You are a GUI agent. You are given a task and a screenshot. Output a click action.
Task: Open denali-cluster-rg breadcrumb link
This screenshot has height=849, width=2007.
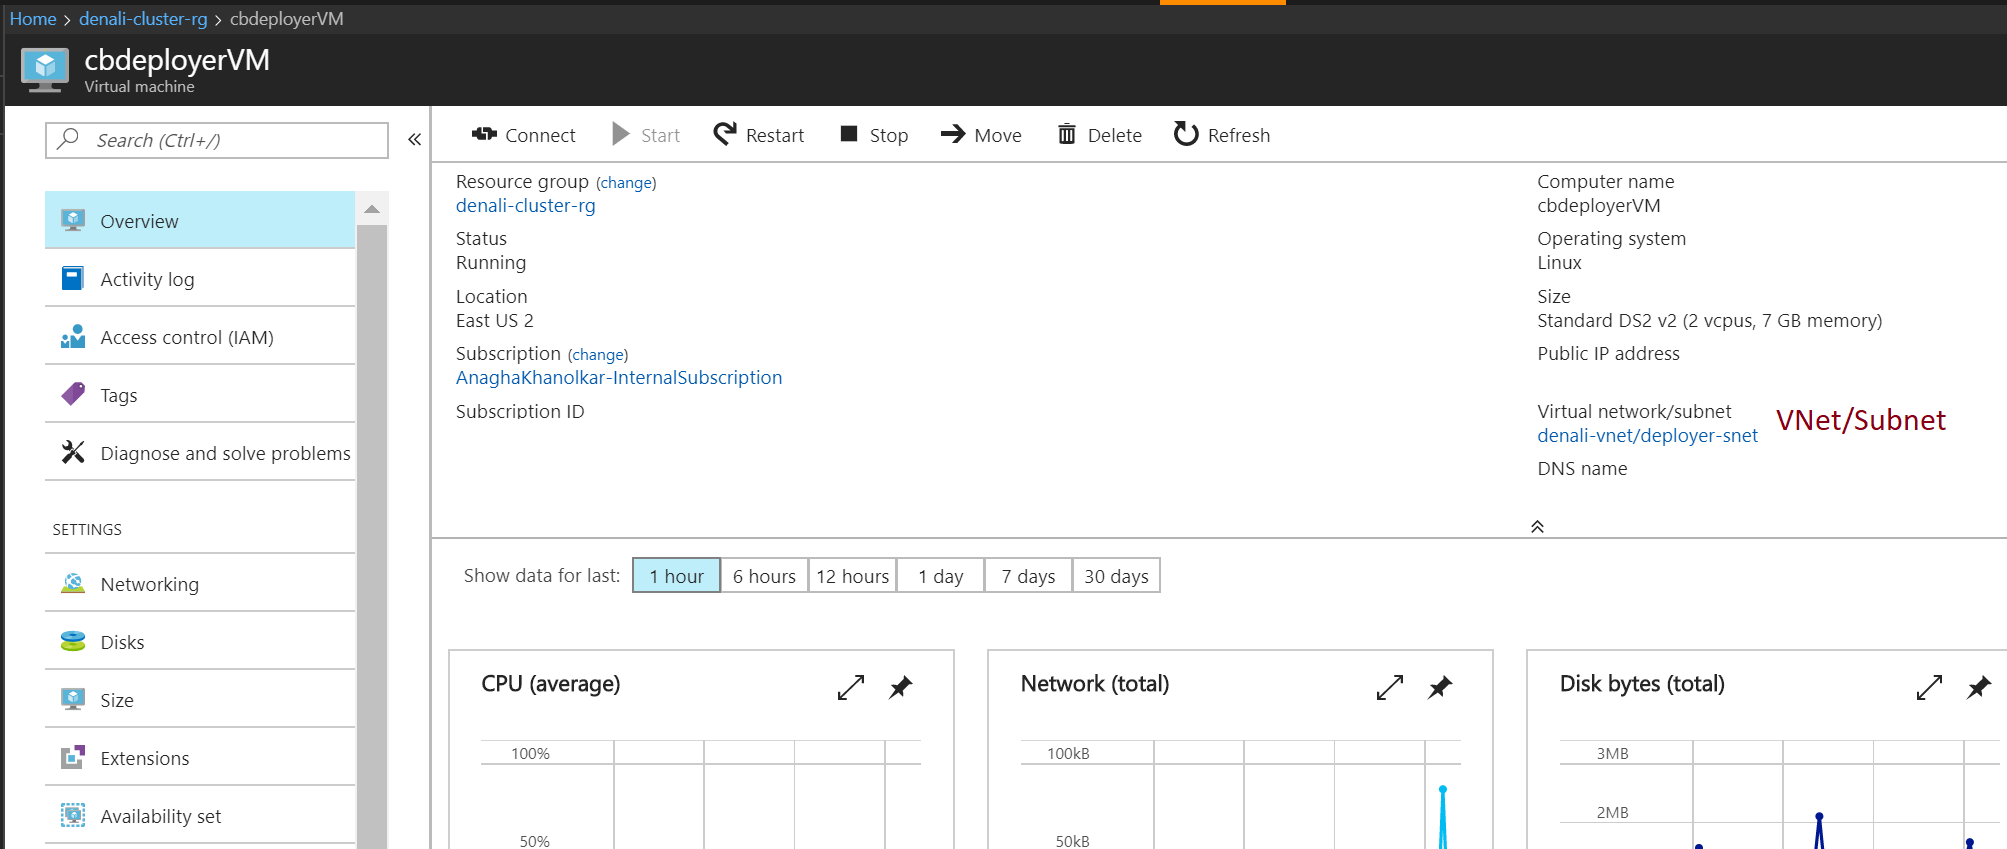(143, 19)
